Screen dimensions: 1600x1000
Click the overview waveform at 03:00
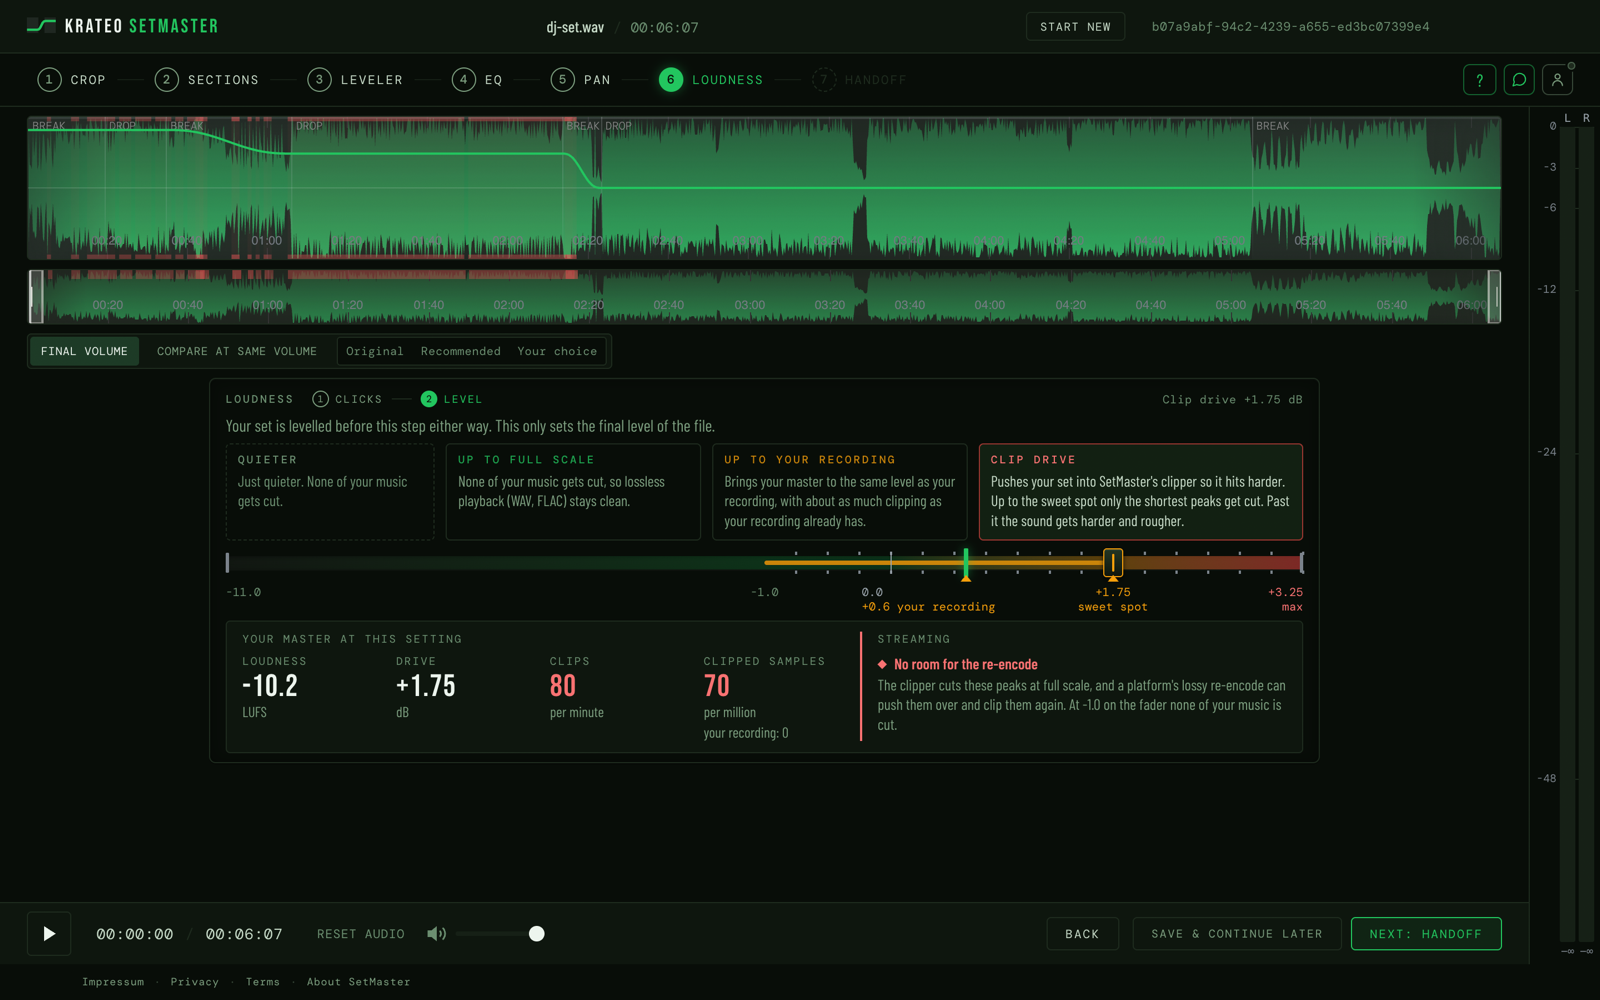[x=750, y=297]
